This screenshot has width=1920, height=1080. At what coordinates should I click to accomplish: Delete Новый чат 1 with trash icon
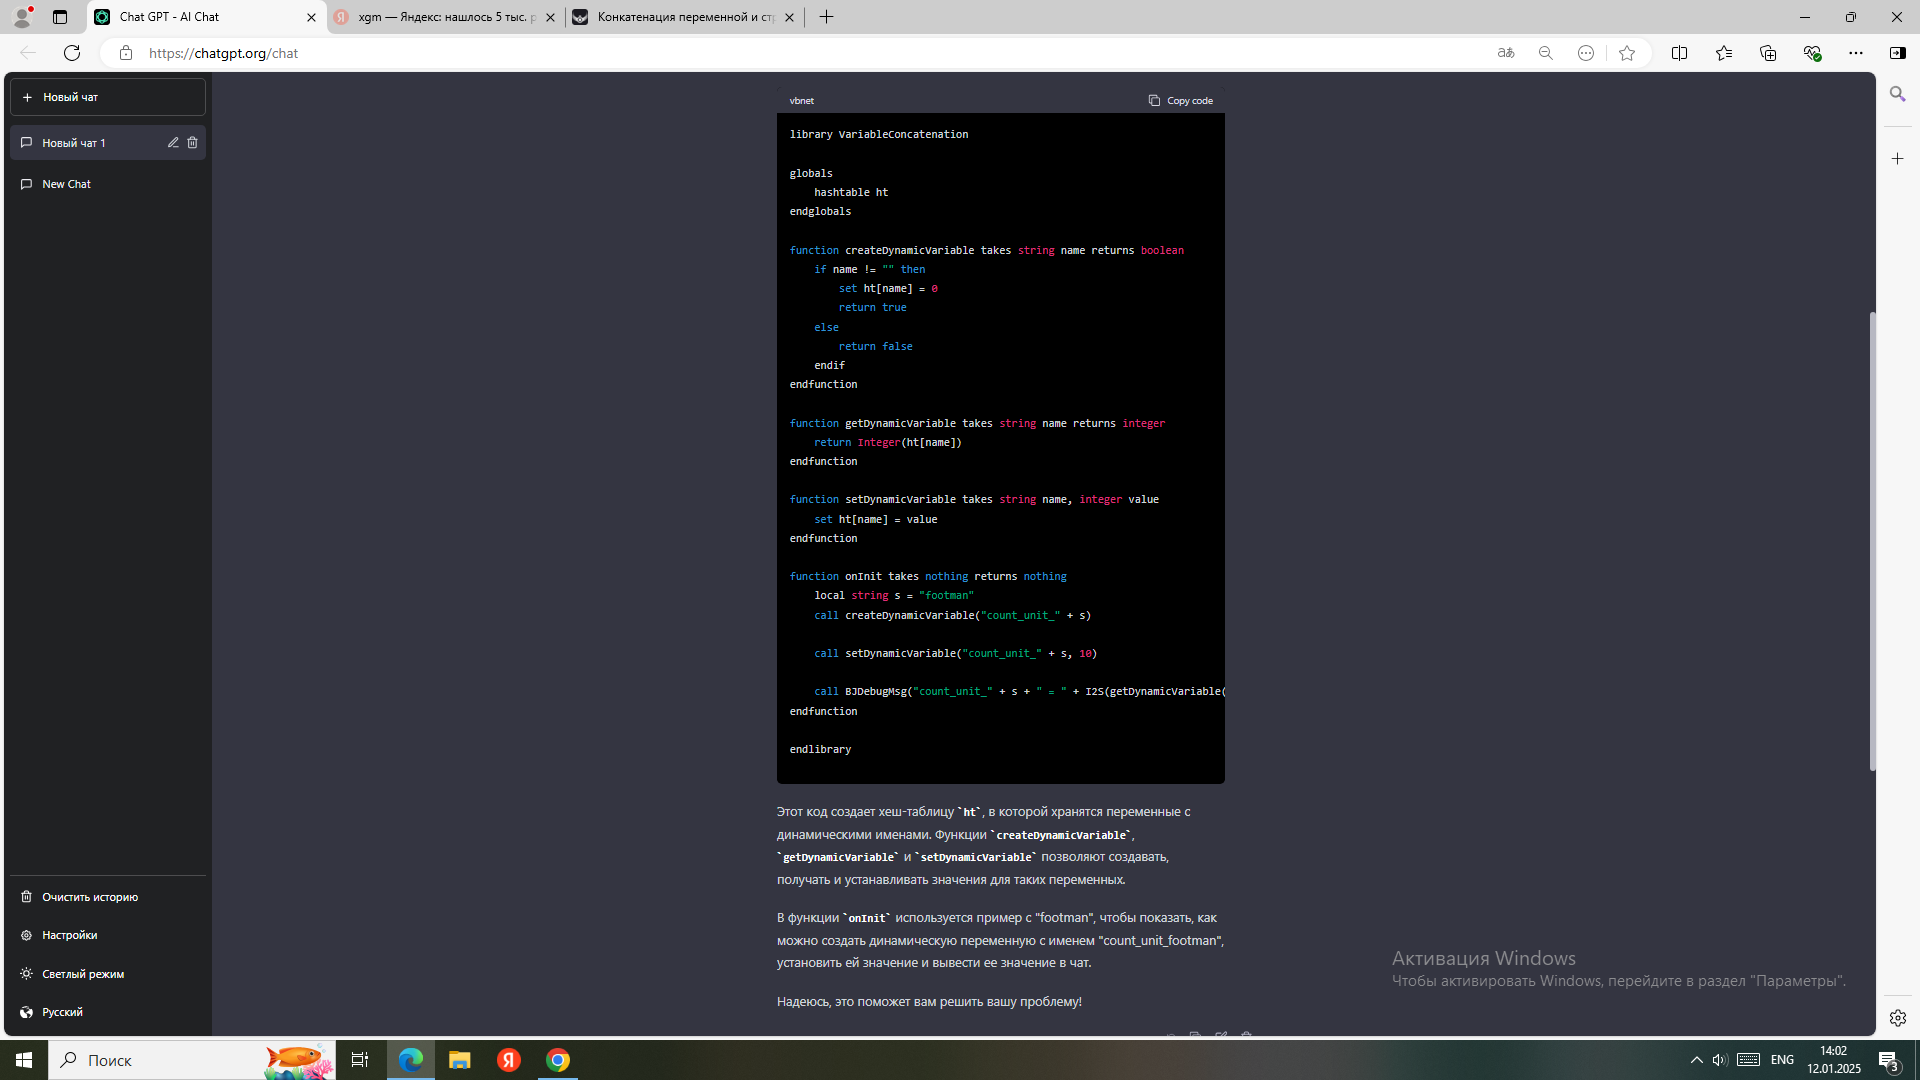tap(193, 143)
